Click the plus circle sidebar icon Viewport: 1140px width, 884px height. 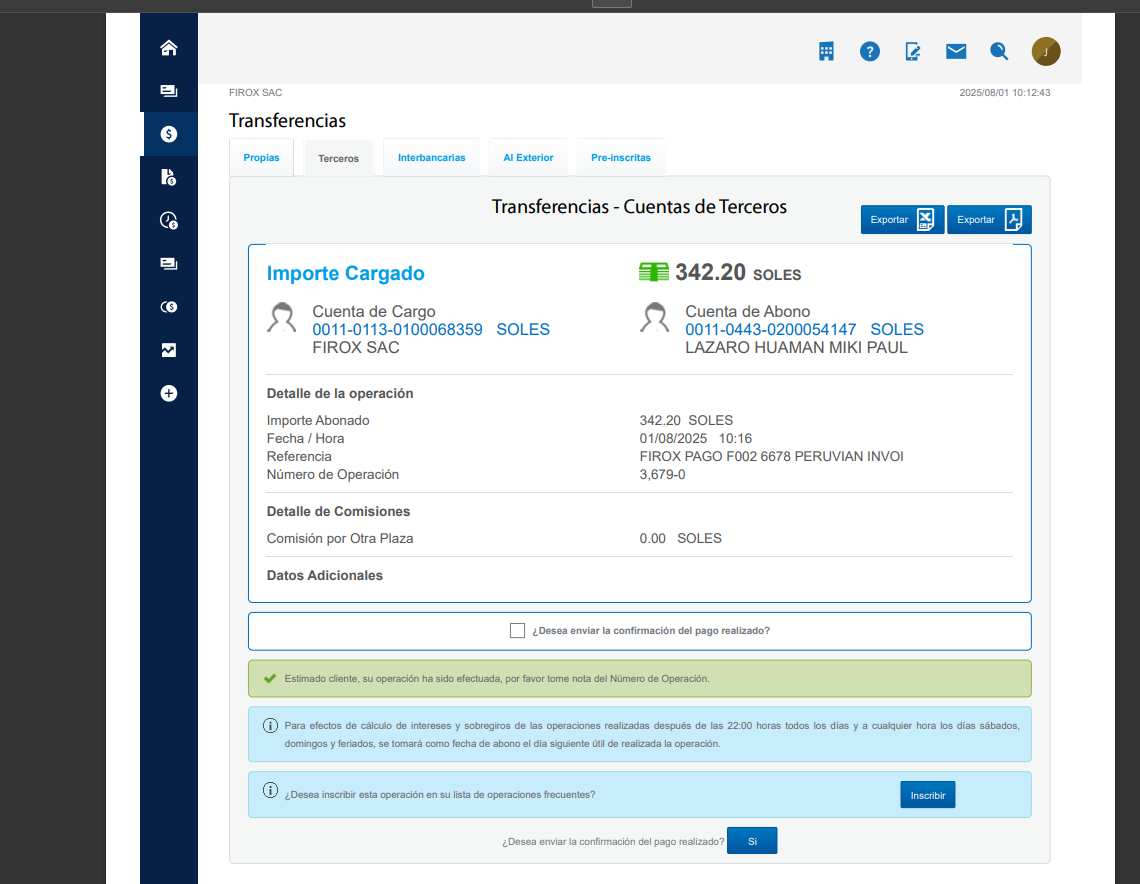(169, 393)
